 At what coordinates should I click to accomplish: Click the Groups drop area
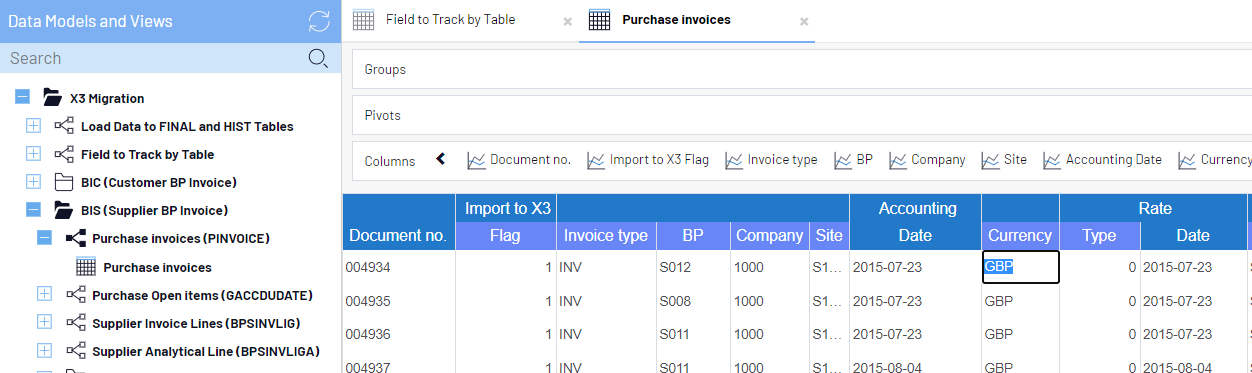point(802,69)
